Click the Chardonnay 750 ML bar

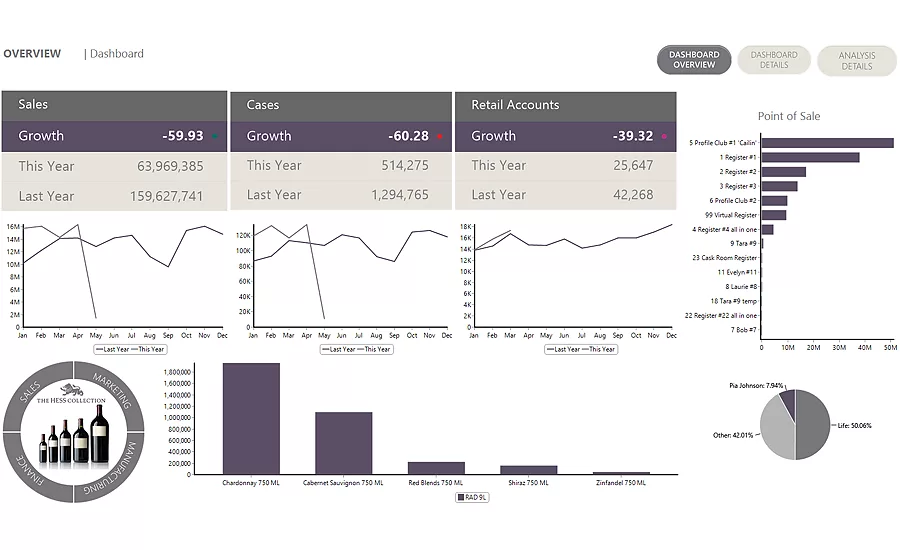[251, 419]
